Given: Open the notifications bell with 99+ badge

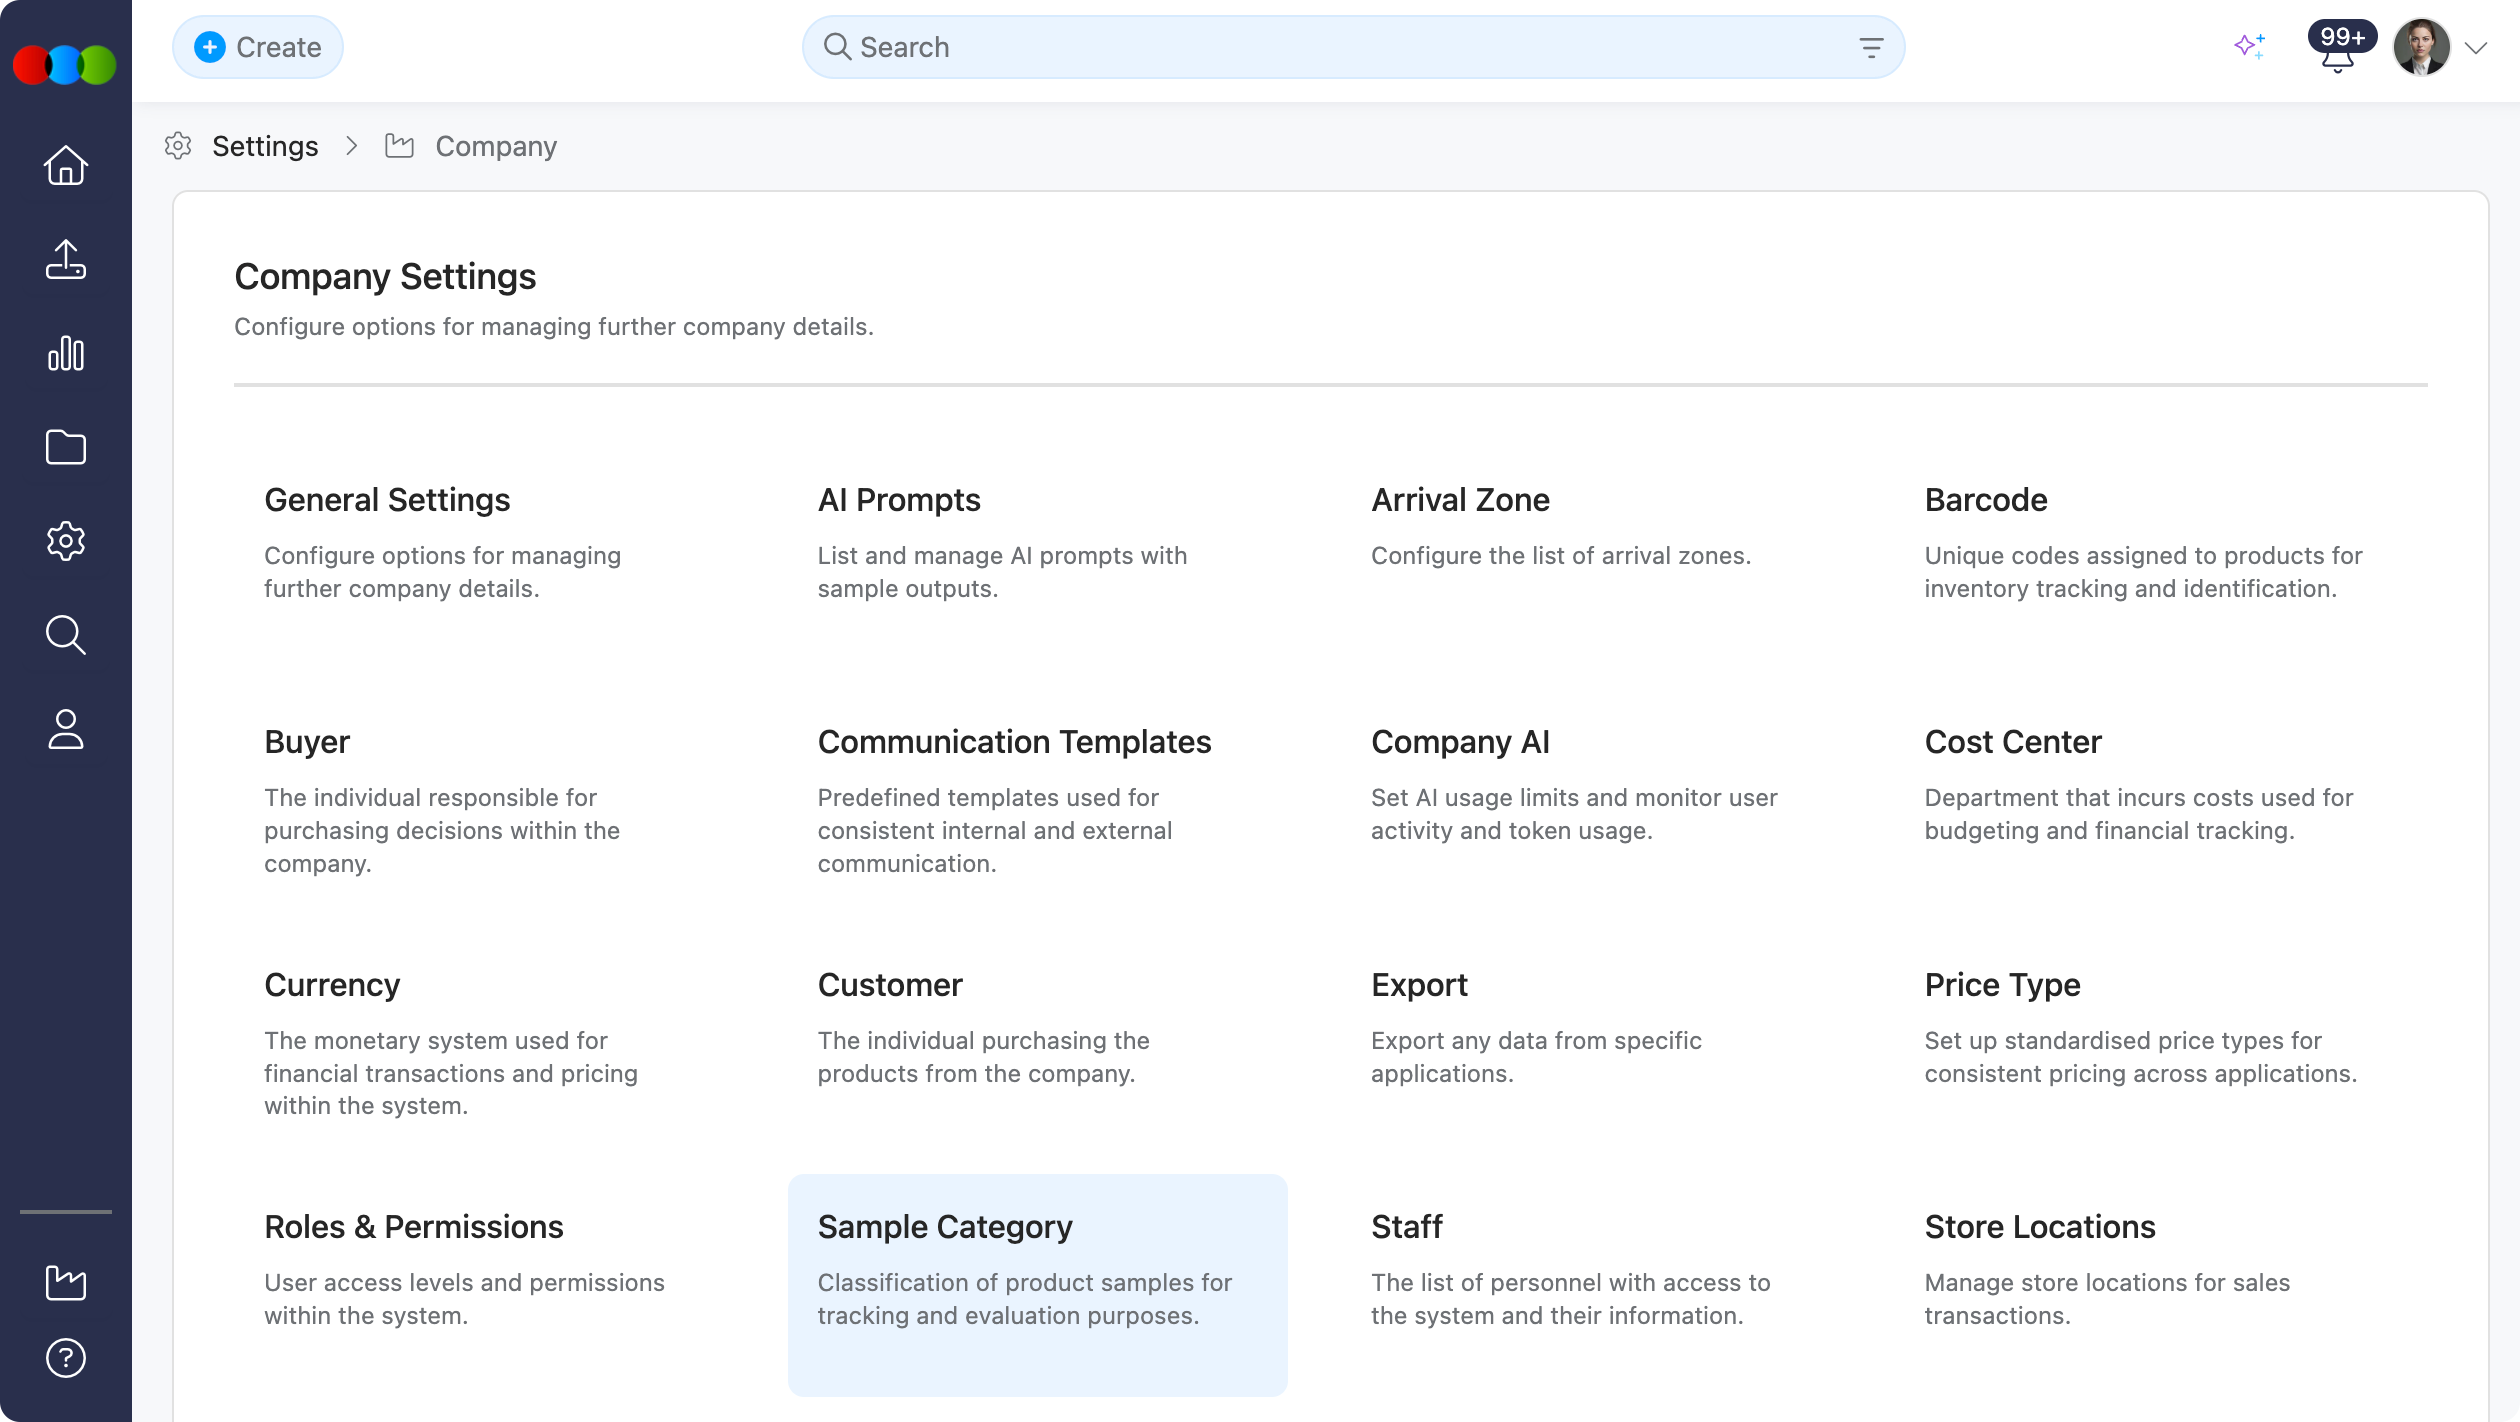Looking at the screenshot, I should [2337, 54].
